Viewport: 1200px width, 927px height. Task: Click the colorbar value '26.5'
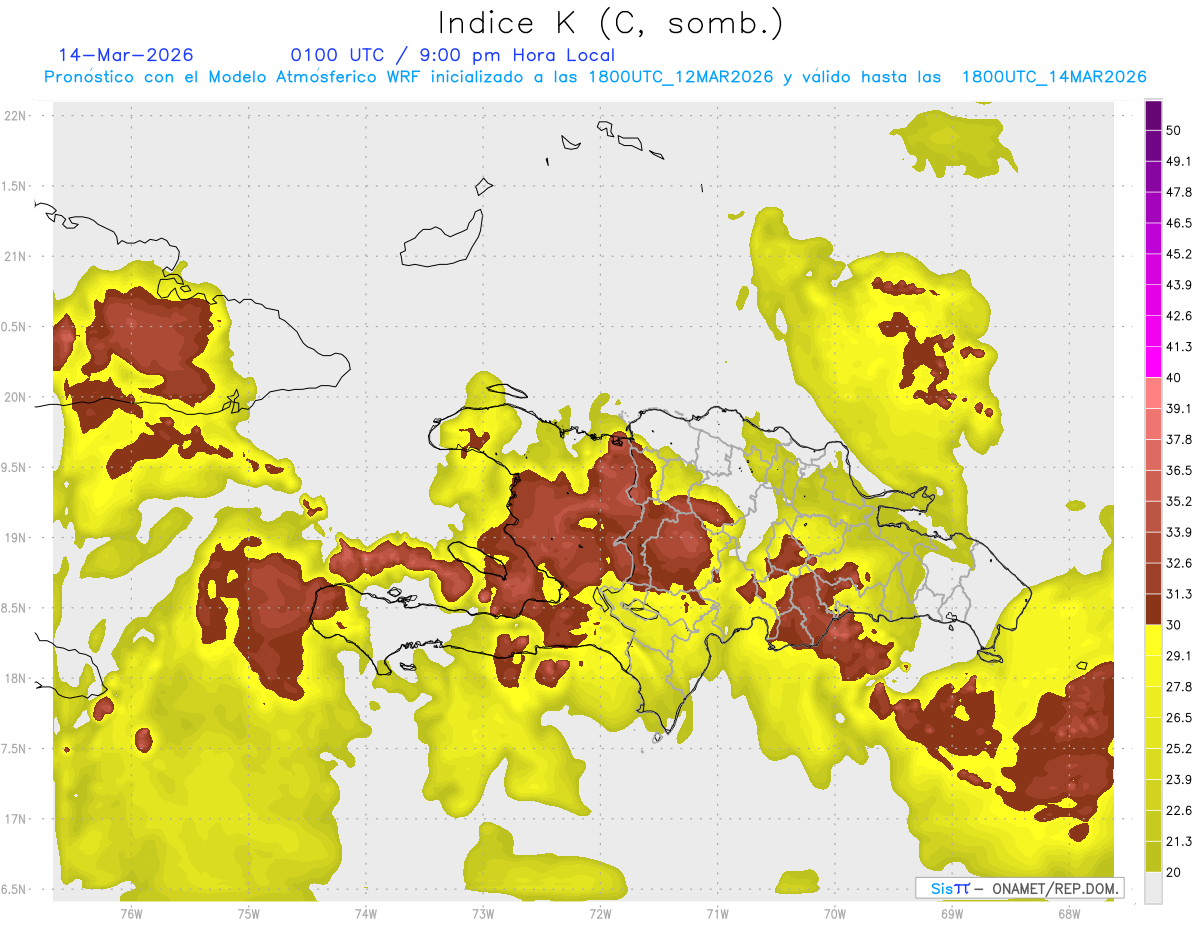[x=1179, y=718]
